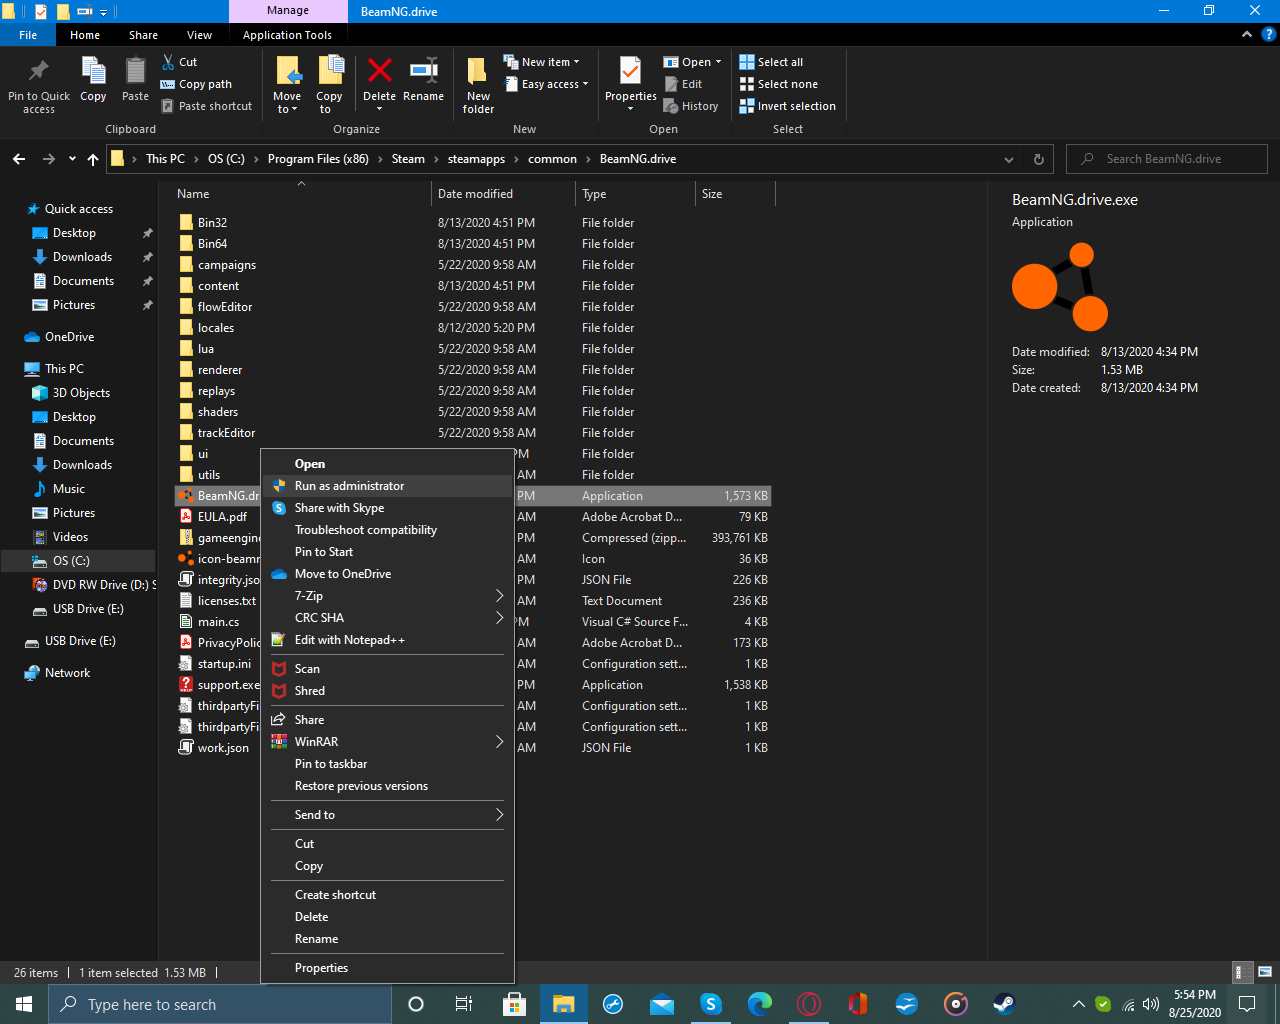Expand the 7-Zip submenu
Screen dimensions: 1280x1024
click(388, 596)
